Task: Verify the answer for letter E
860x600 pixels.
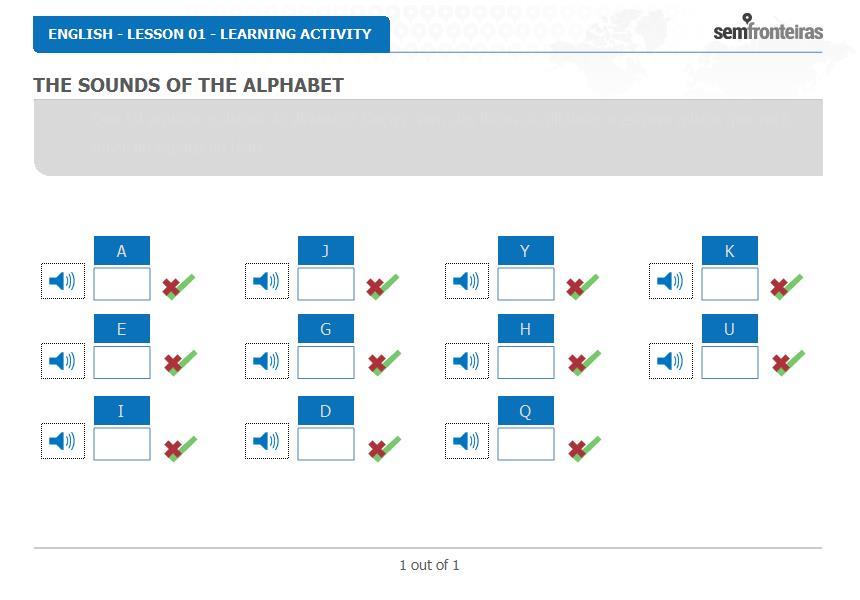Action: pyautogui.click(x=180, y=363)
